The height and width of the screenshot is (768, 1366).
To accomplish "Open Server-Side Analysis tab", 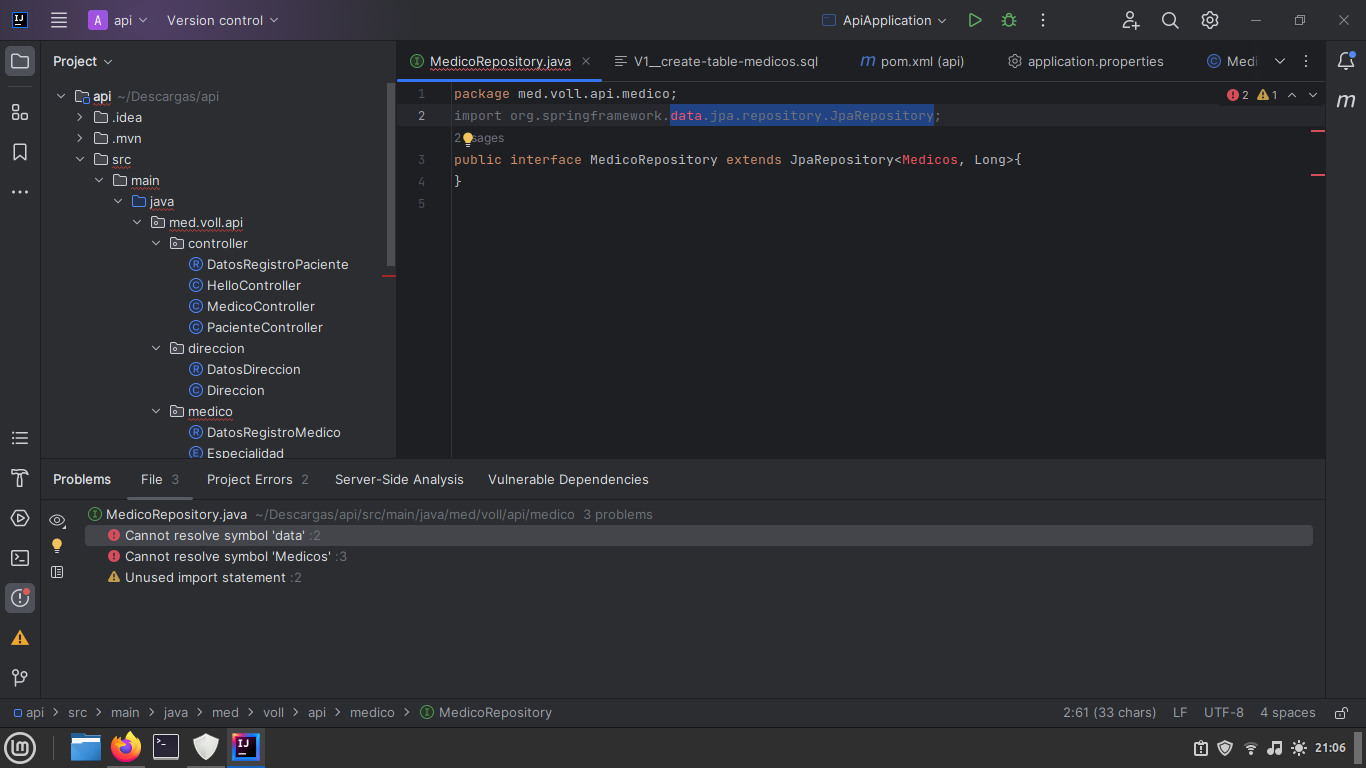I will (x=399, y=479).
